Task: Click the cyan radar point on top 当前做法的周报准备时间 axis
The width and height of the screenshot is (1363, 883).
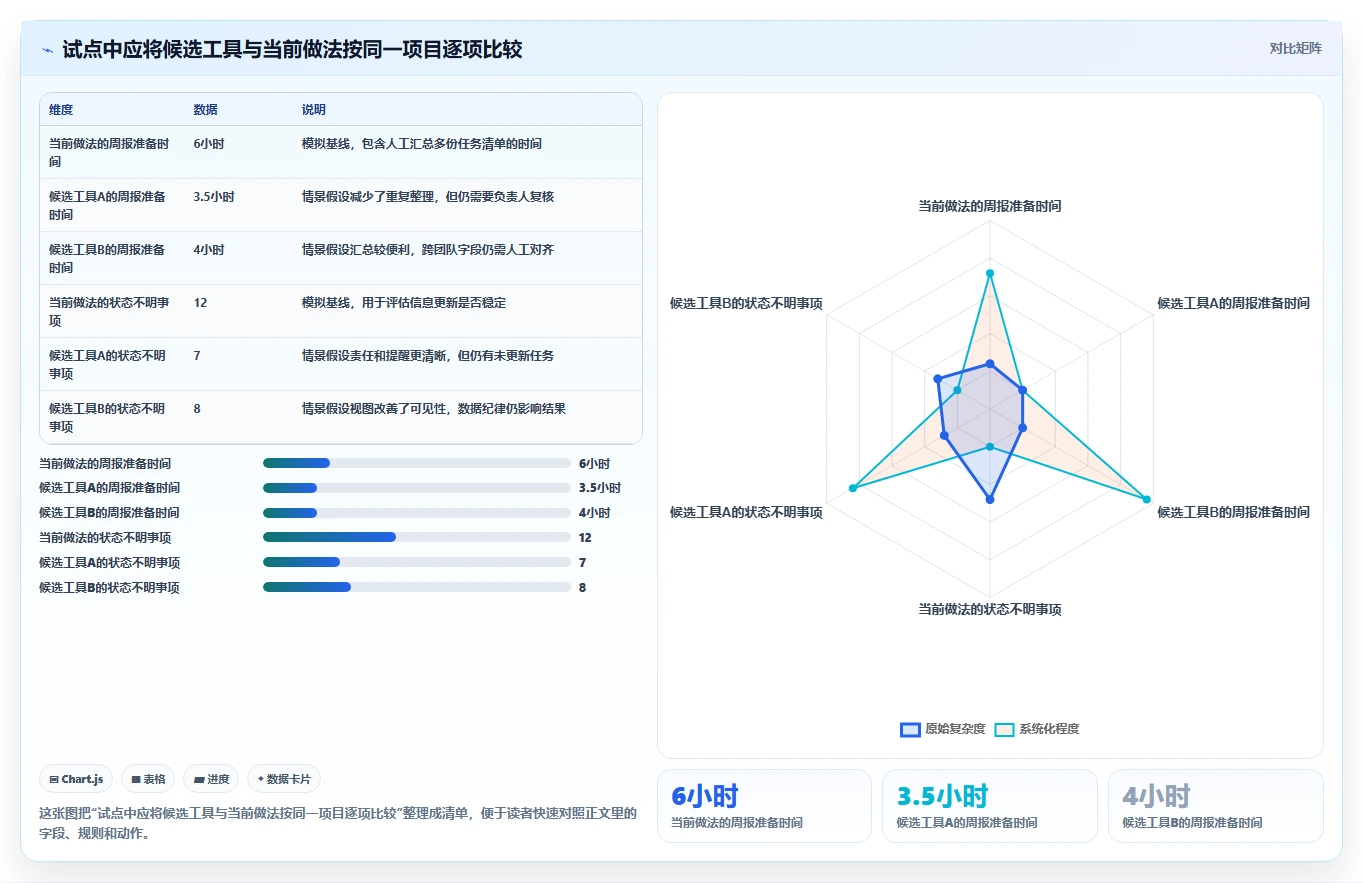Action: click(990, 273)
